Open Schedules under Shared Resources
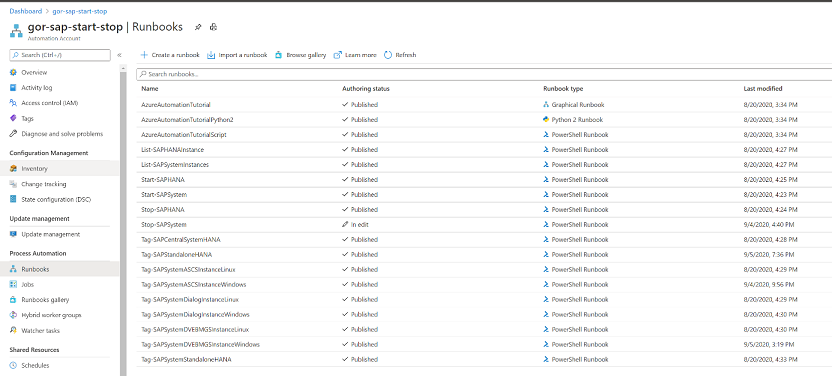Screen dimensions: 832x376 pos(35,365)
